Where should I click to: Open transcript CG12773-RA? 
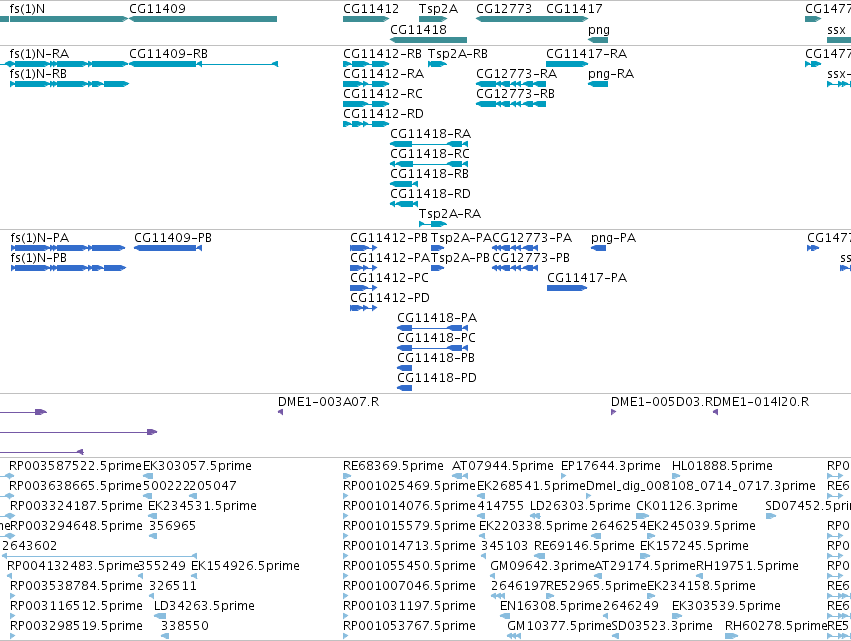[x=516, y=74]
